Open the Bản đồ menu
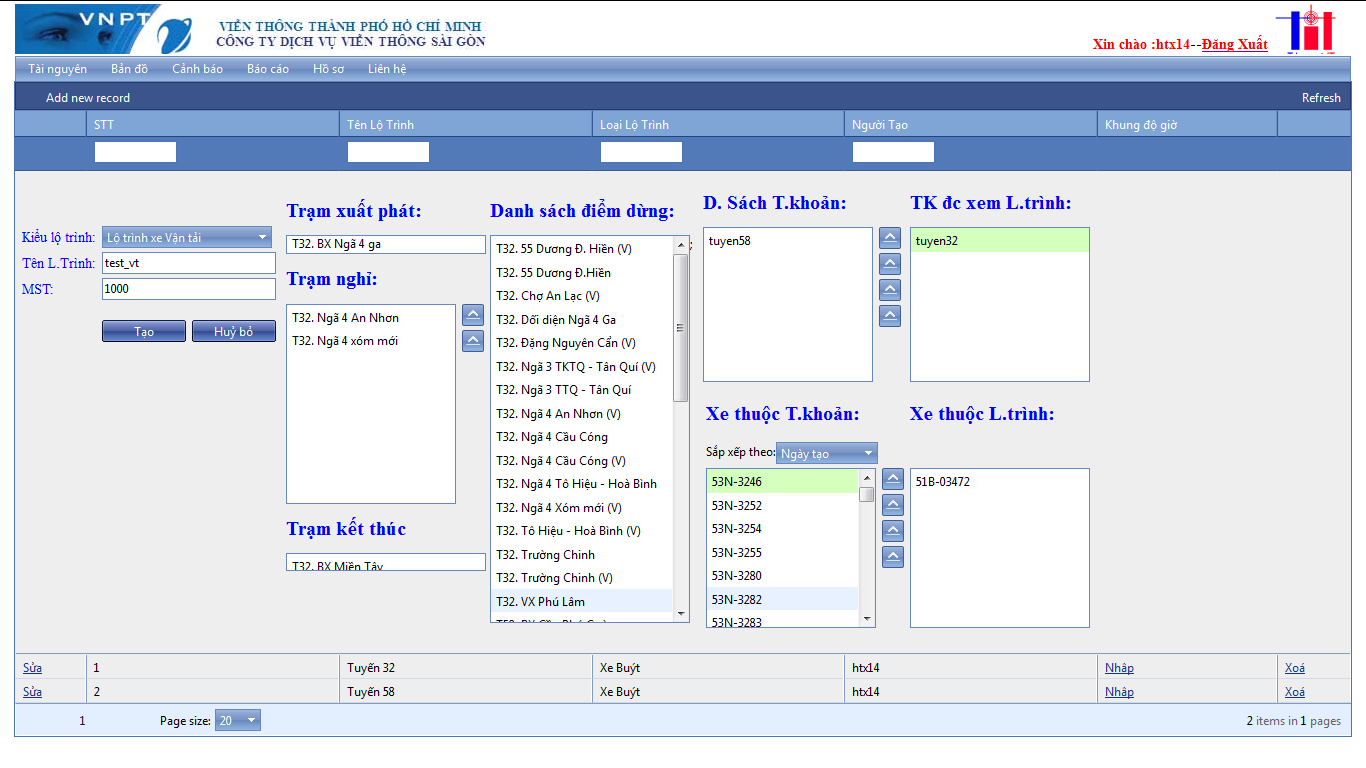 pos(129,69)
